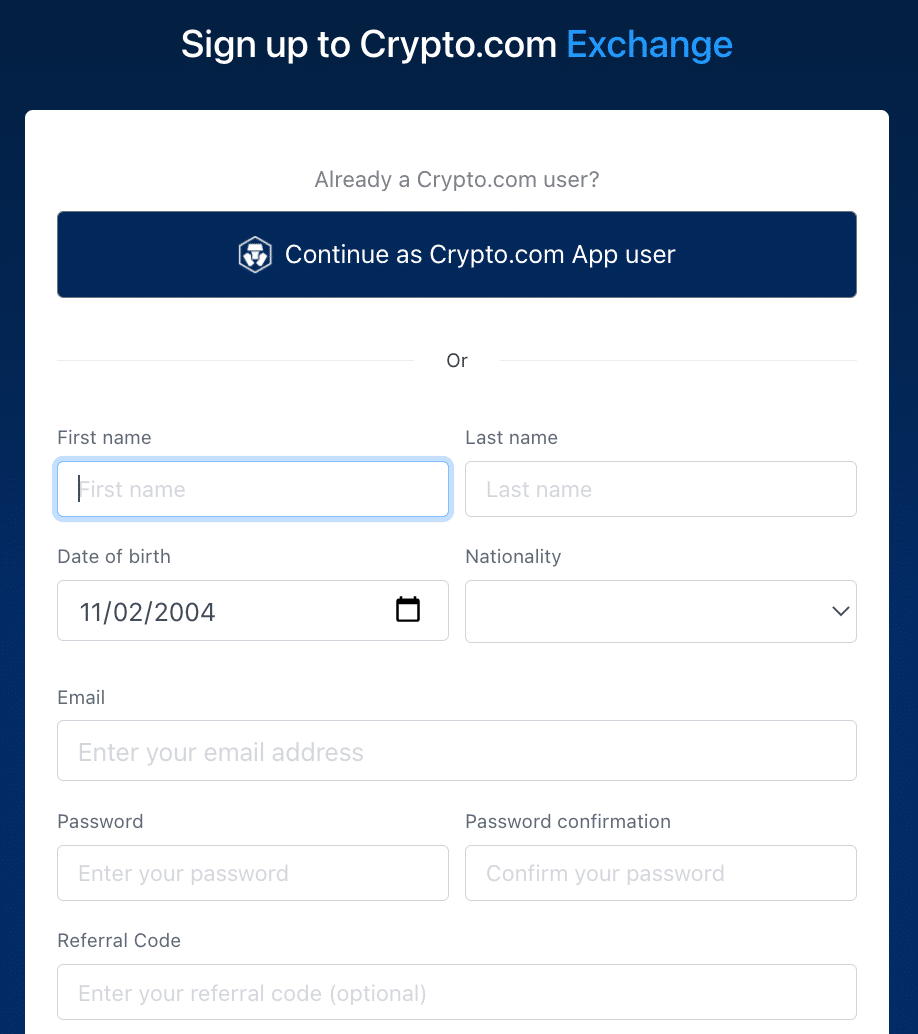Click the 'Referral Code' label
Image resolution: width=918 pixels, height=1034 pixels.
[x=119, y=940]
